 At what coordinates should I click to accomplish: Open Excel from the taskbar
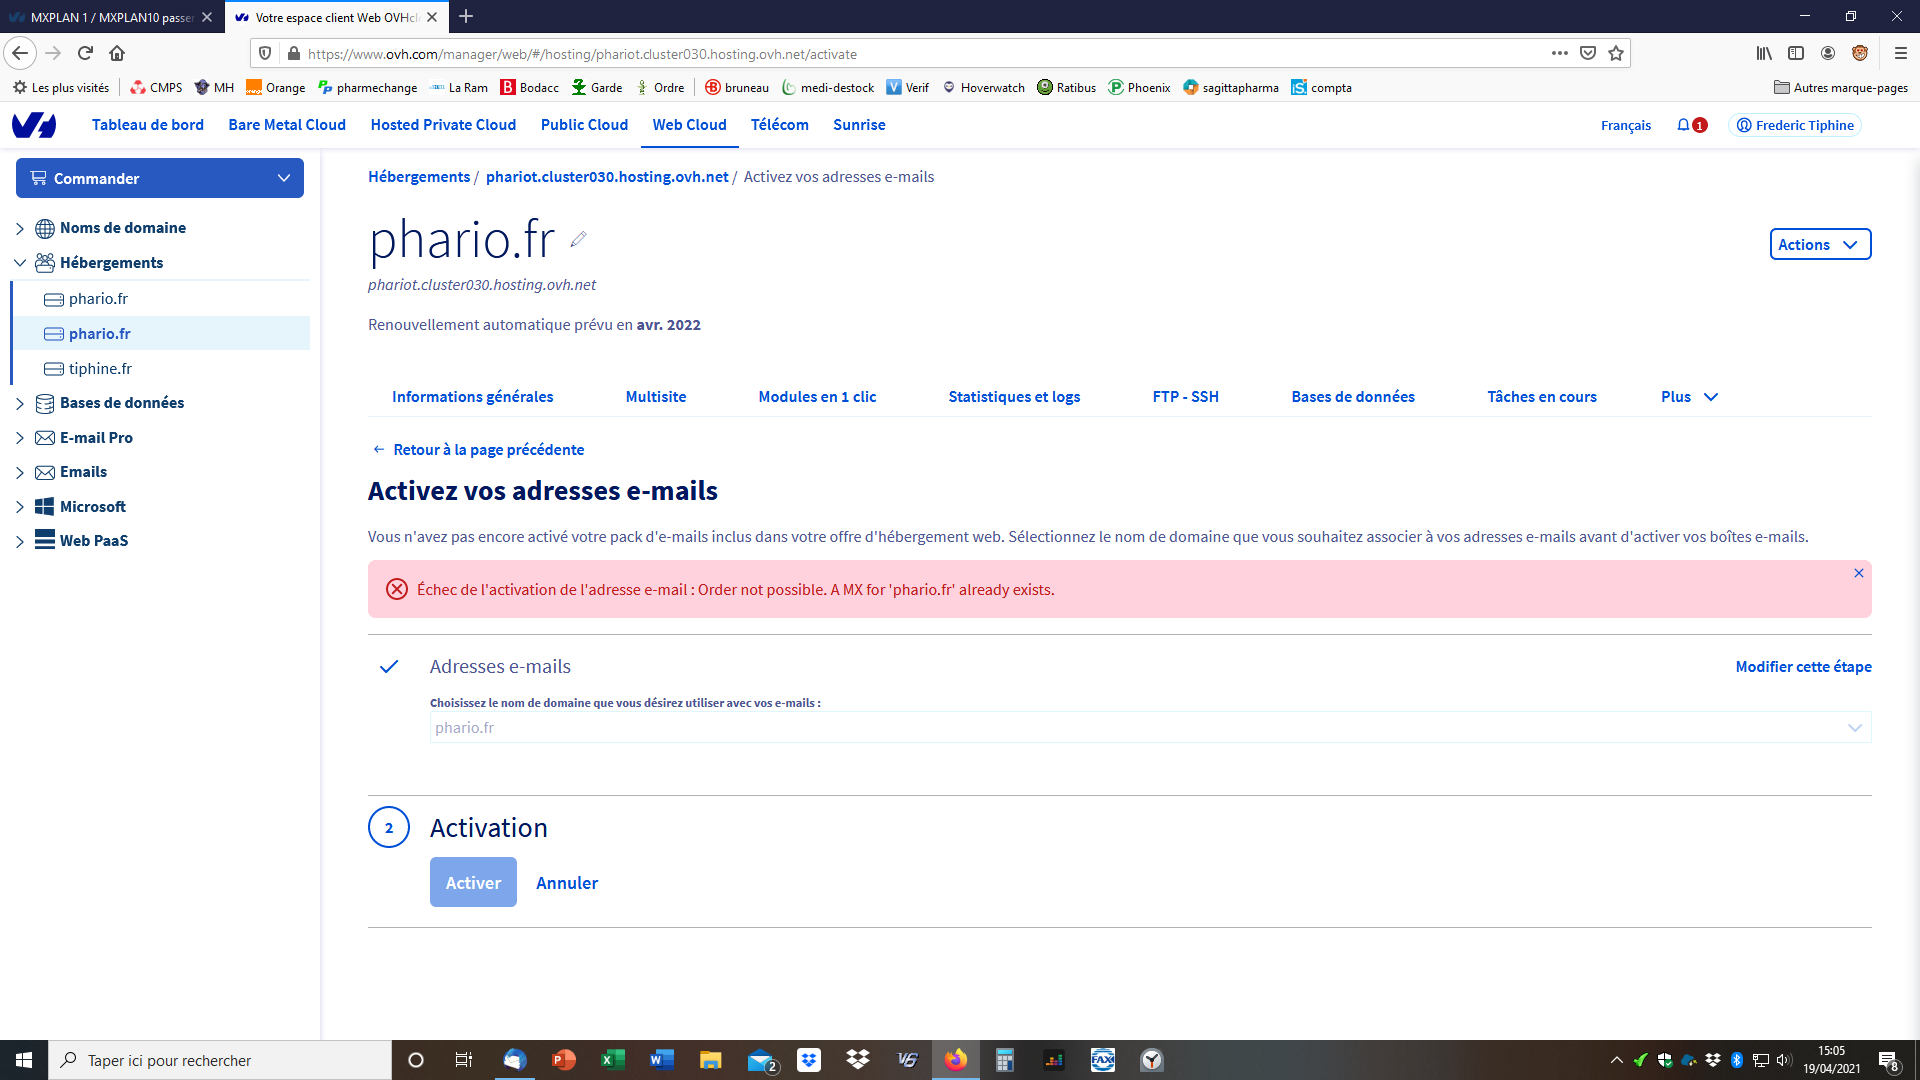tap(612, 1060)
